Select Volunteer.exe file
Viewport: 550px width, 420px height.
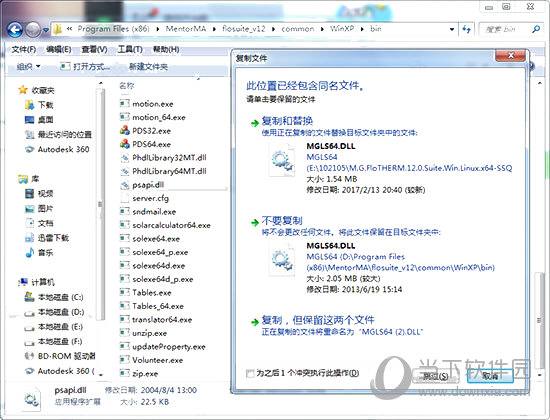(x=152, y=360)
